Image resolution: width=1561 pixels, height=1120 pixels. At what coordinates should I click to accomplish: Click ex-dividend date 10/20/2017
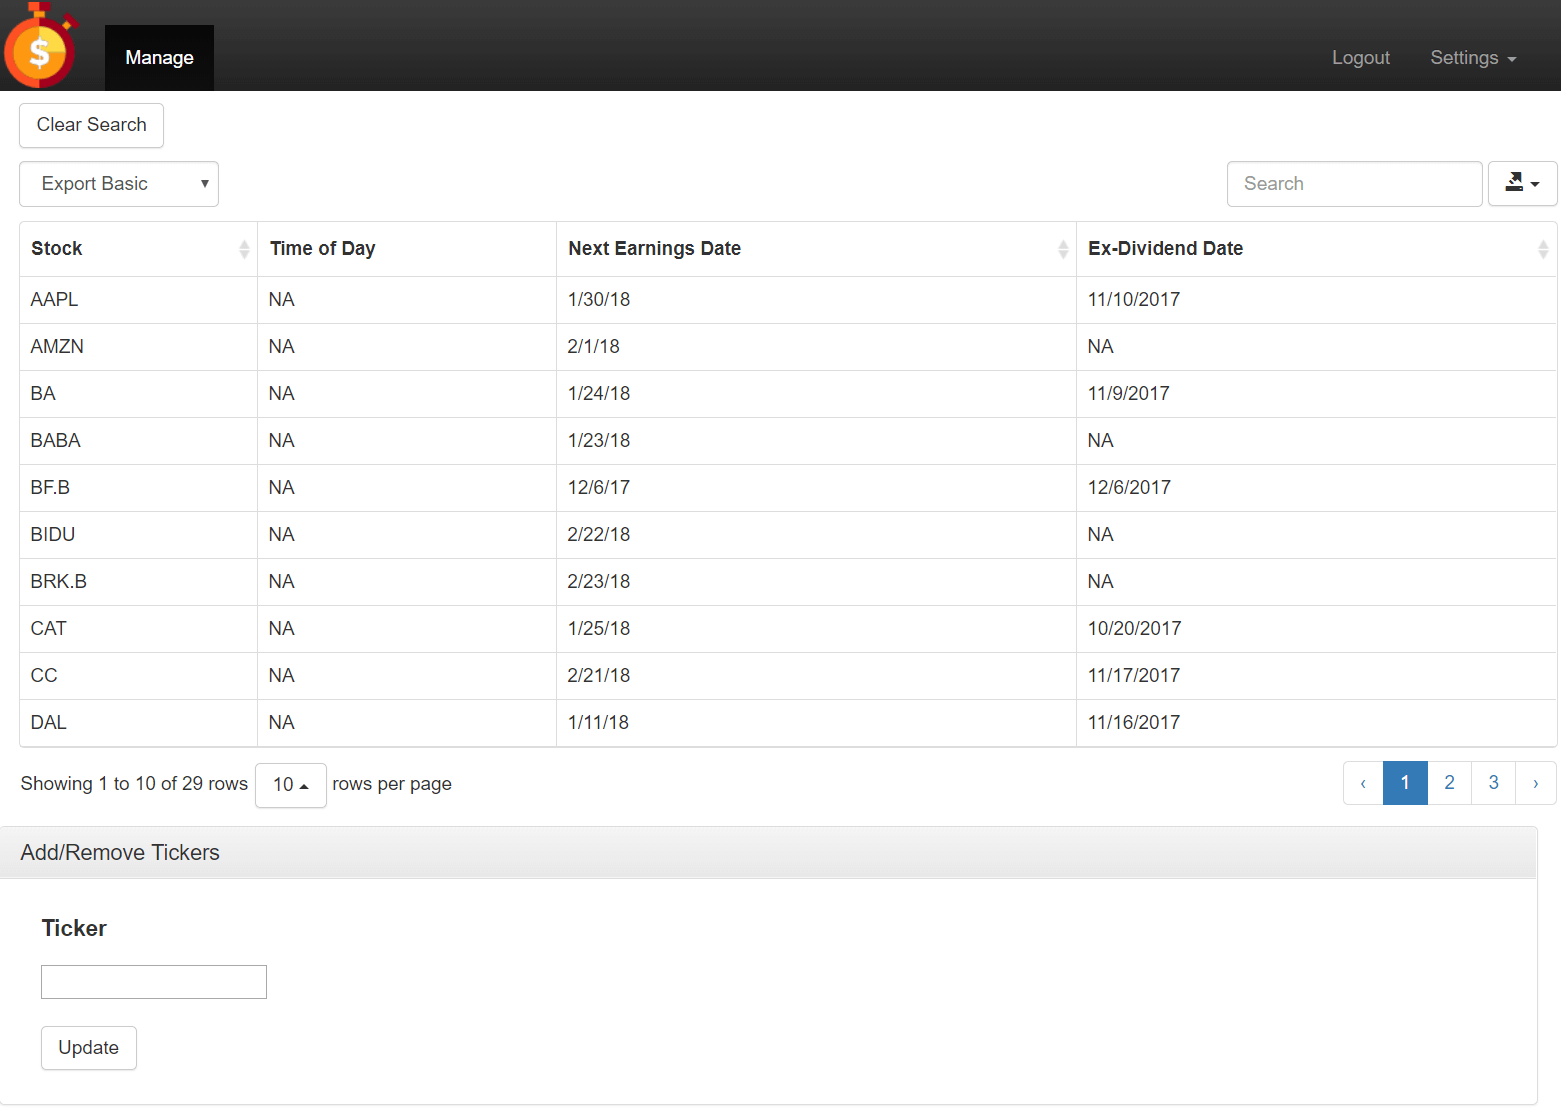(x=1135, y=629)
